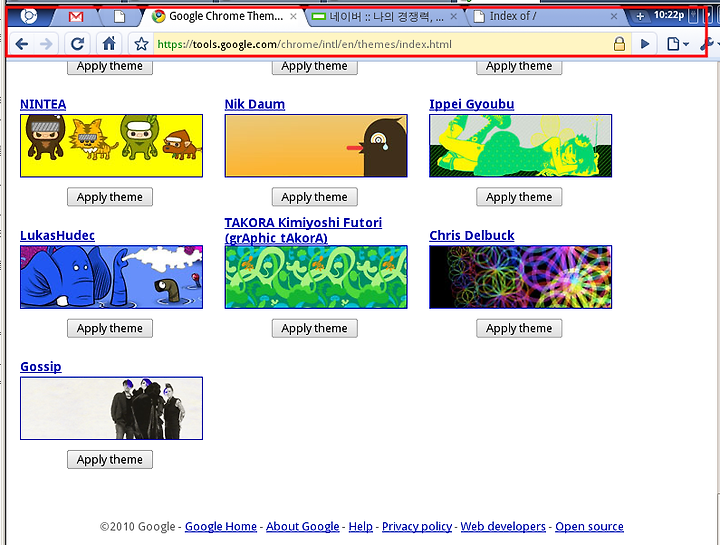Open the TAKORA Kimiyoshi Futori link
Screen dimensions: 720x545
click(x=303, y=230)
